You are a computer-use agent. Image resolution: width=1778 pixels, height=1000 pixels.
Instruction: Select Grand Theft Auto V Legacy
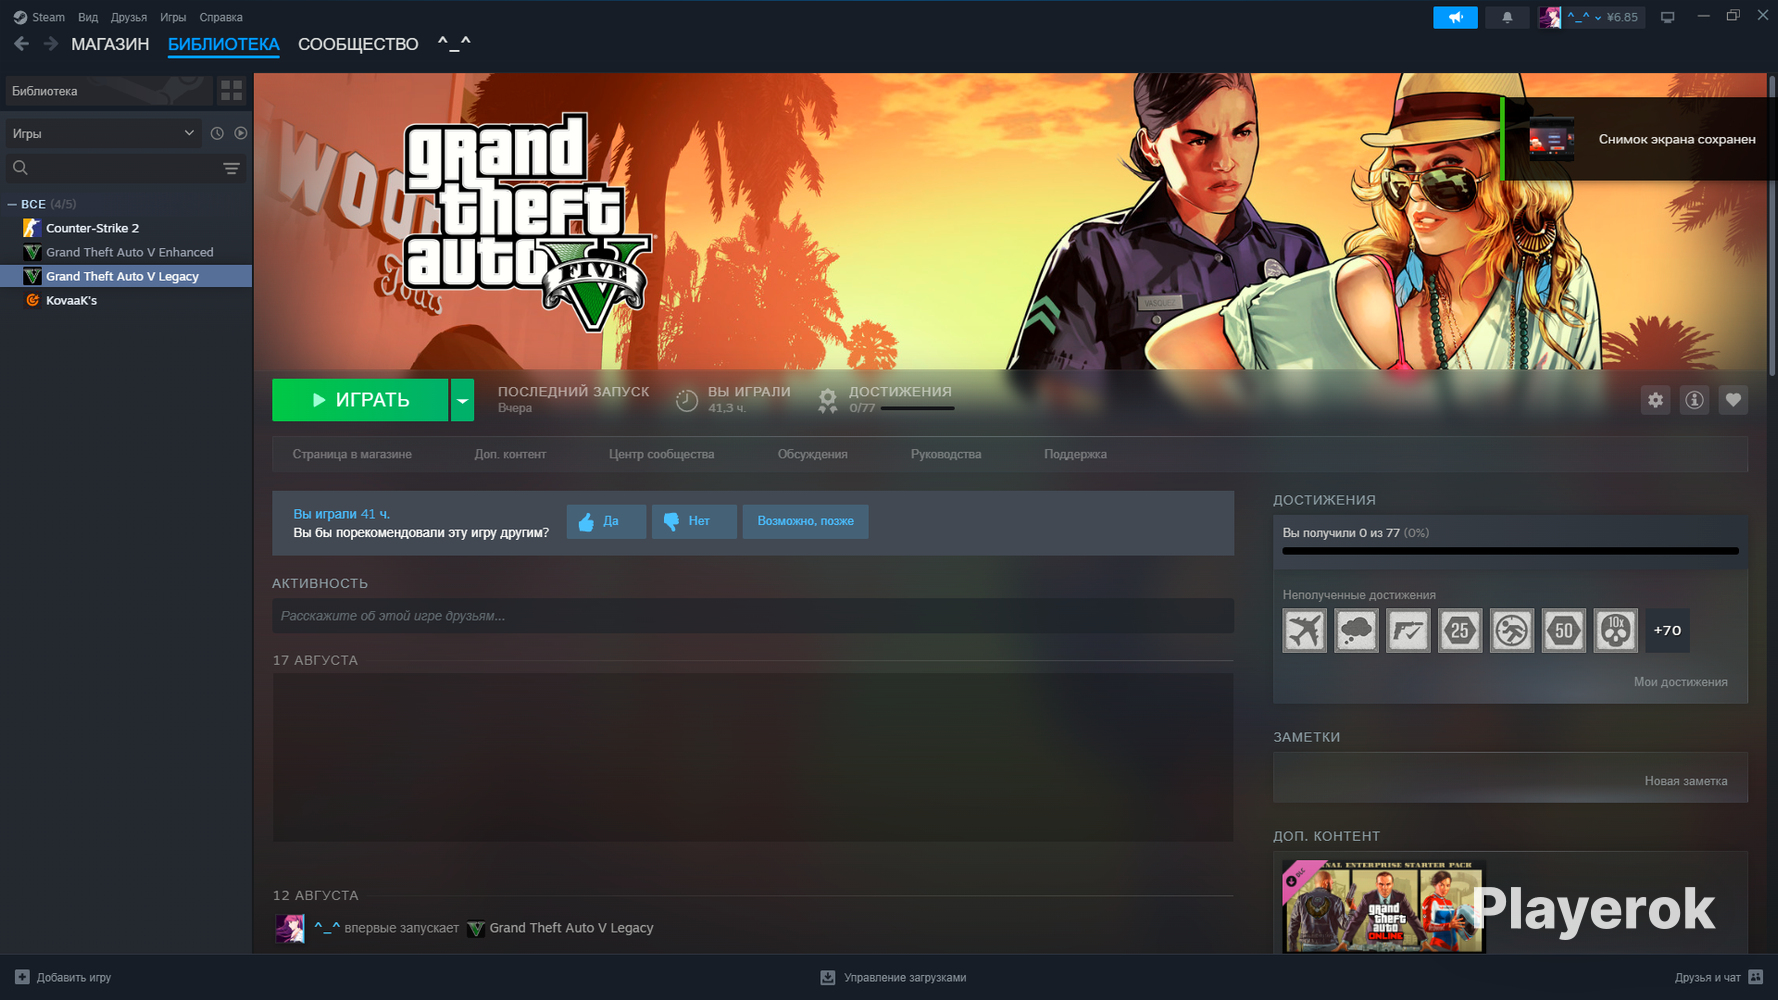point(126,276)
